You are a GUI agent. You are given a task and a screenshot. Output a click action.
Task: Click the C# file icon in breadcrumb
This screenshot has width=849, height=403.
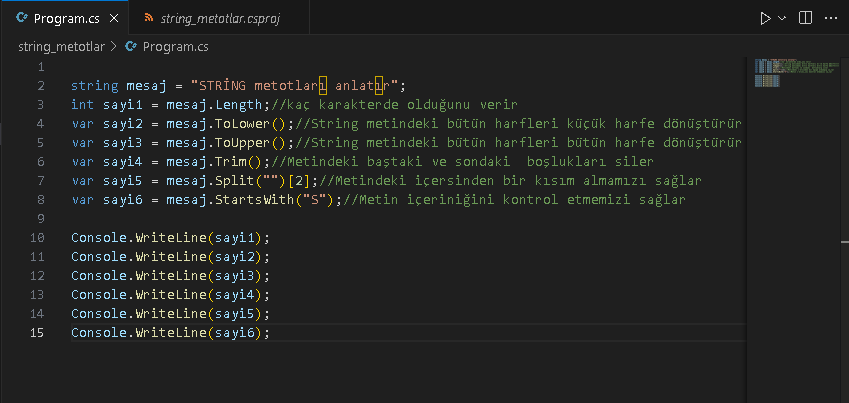pyautogui.click(x=131, y=46)
